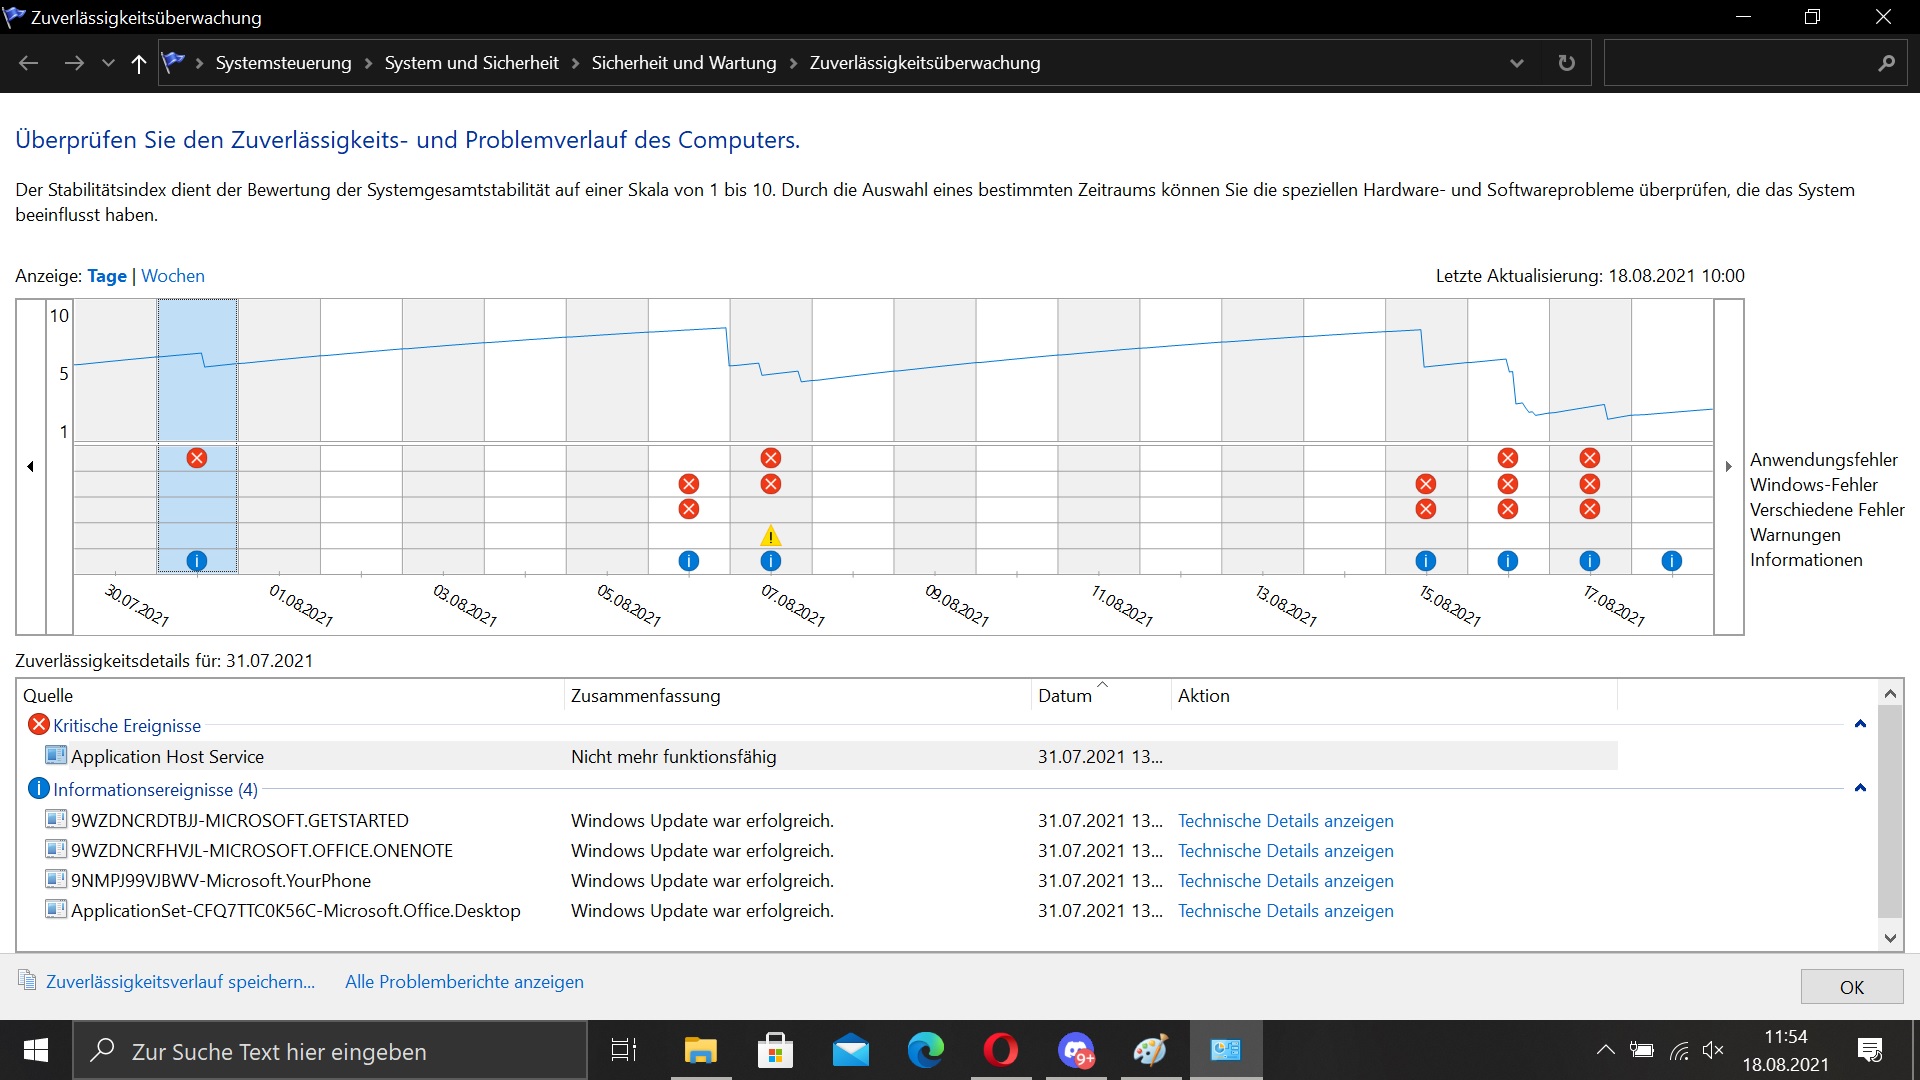Sort by the Datum column header
Viewport: 1920px width, 1080px height.
point(1065,696)
